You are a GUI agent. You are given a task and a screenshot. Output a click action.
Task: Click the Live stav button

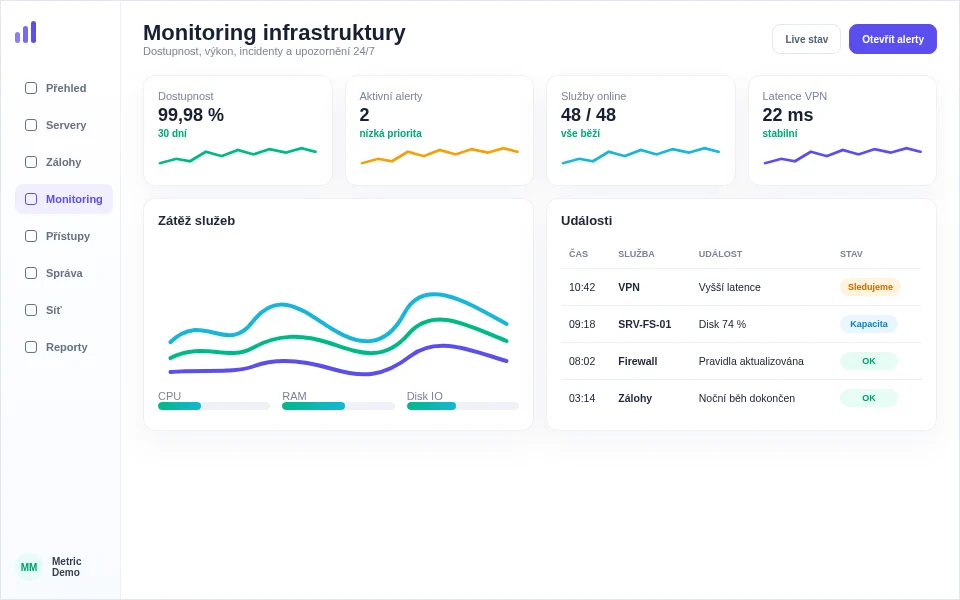[806, 39]
